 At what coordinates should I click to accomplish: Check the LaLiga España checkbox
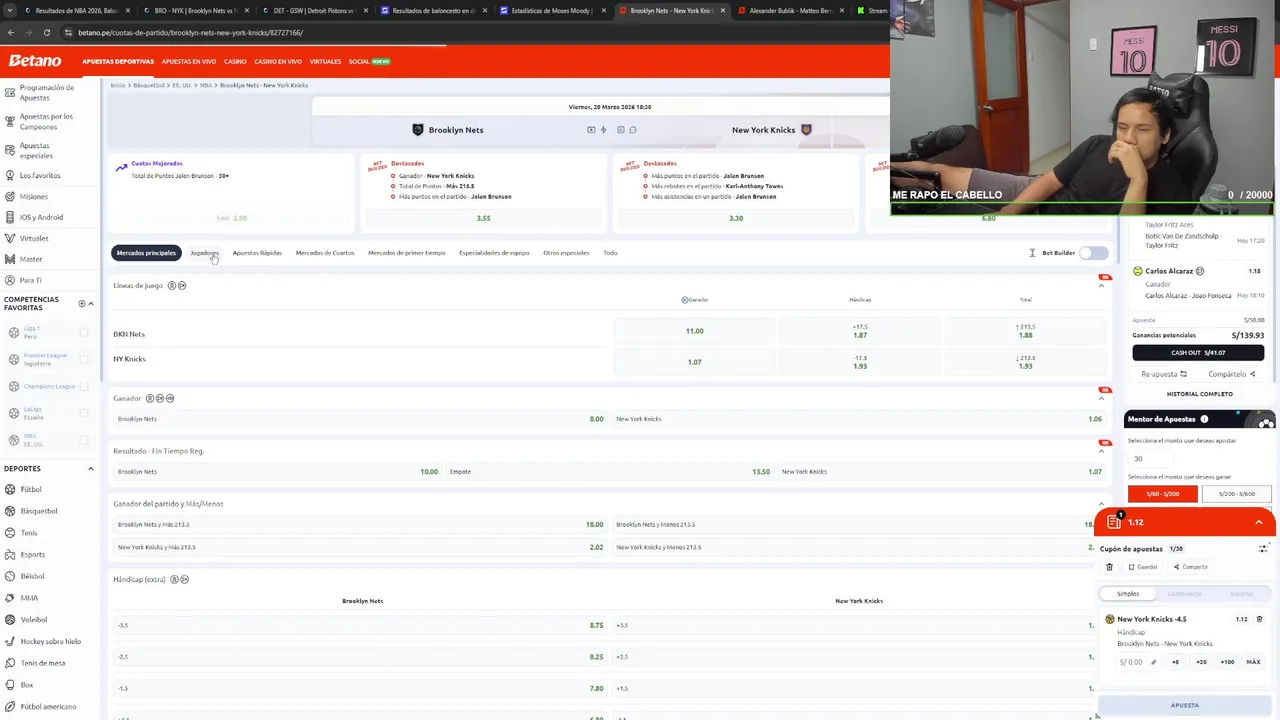point(84,413)
